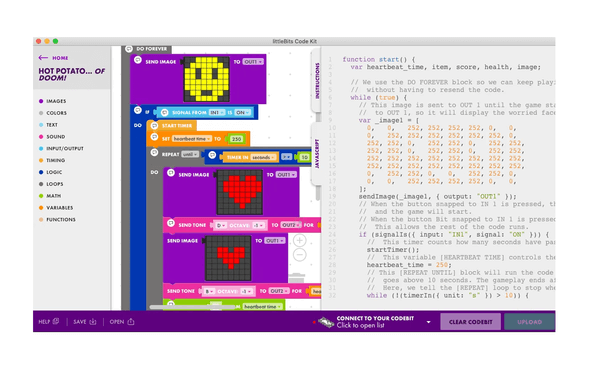Click OPEN in the bottom bar
590x369 pixels.
tap(117, 322)
